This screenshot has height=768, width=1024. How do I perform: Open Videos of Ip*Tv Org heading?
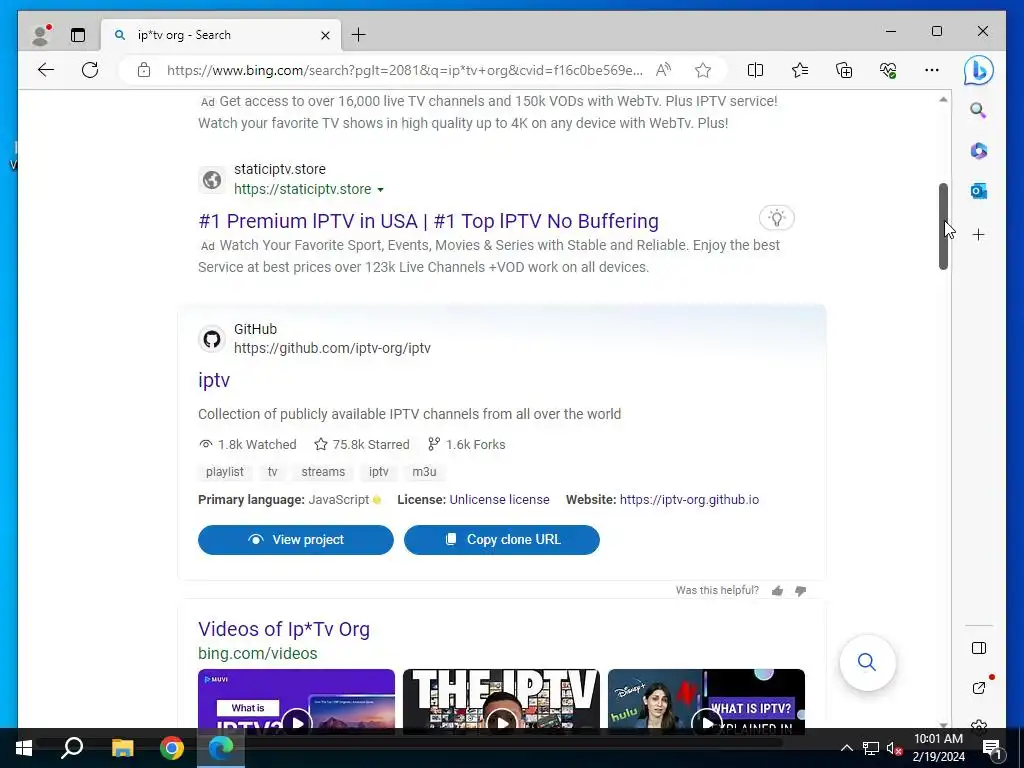click(284, 629)
